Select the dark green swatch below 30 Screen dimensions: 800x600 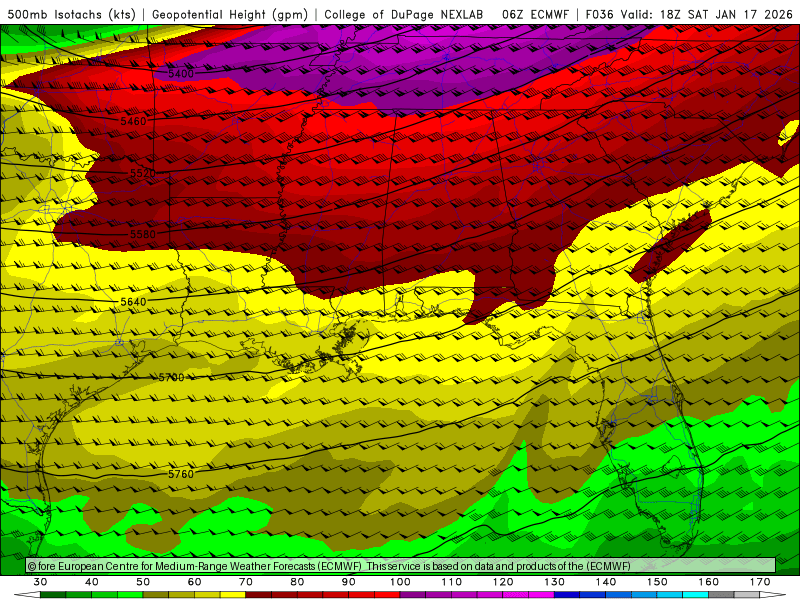pyautogui.click(x=53, y=595)
